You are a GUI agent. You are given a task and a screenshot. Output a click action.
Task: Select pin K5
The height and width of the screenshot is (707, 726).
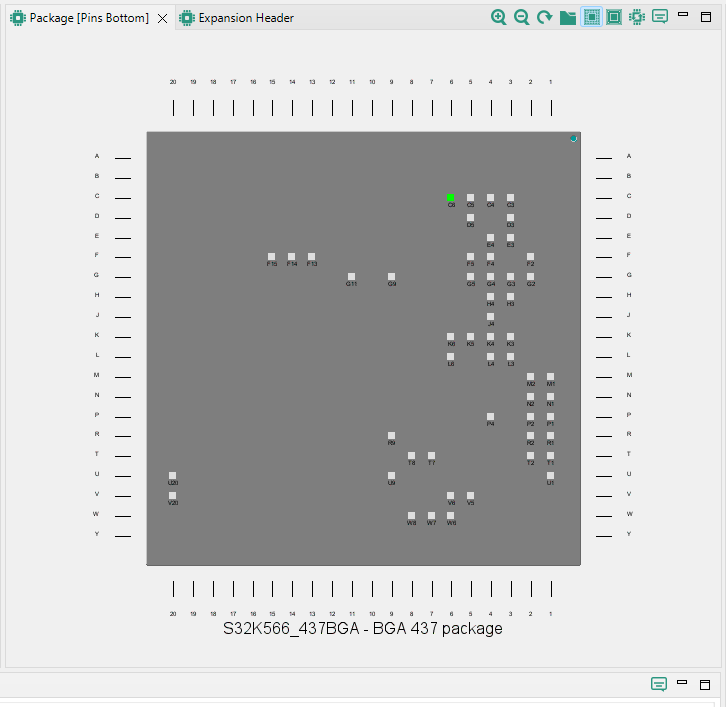[x=470, y=337]
